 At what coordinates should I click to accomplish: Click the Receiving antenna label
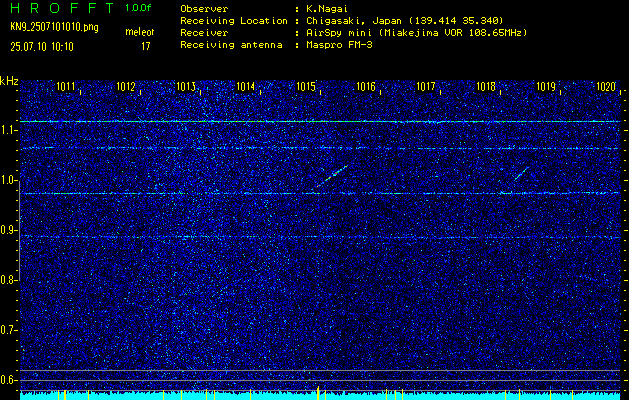coord(231,45)
